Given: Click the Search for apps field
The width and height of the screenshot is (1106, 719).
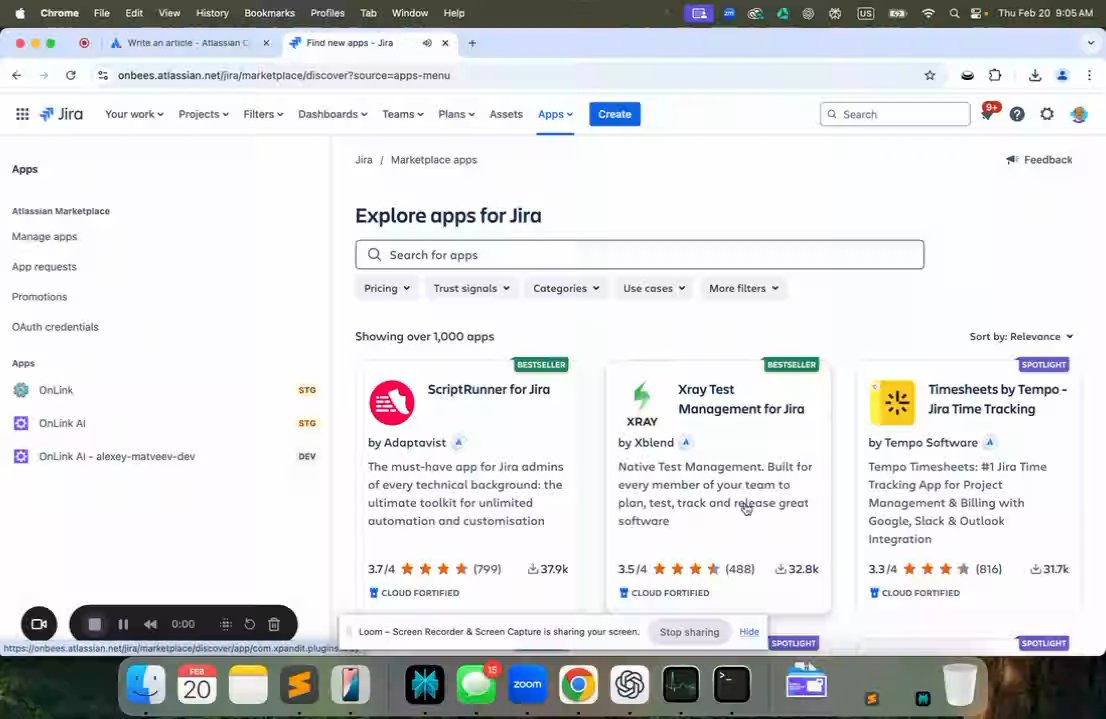Looking at the screenshot, I should coord(640,255).
